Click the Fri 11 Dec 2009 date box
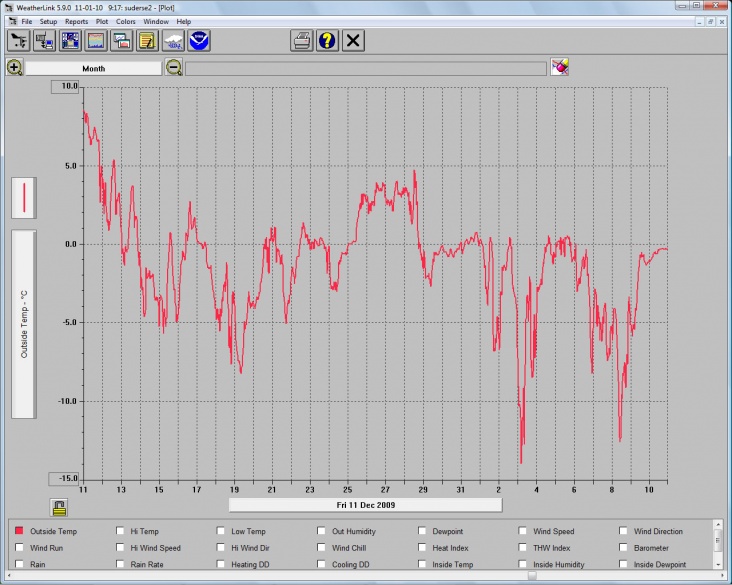This screenshot has width=732, height=585. click(365, 505)
